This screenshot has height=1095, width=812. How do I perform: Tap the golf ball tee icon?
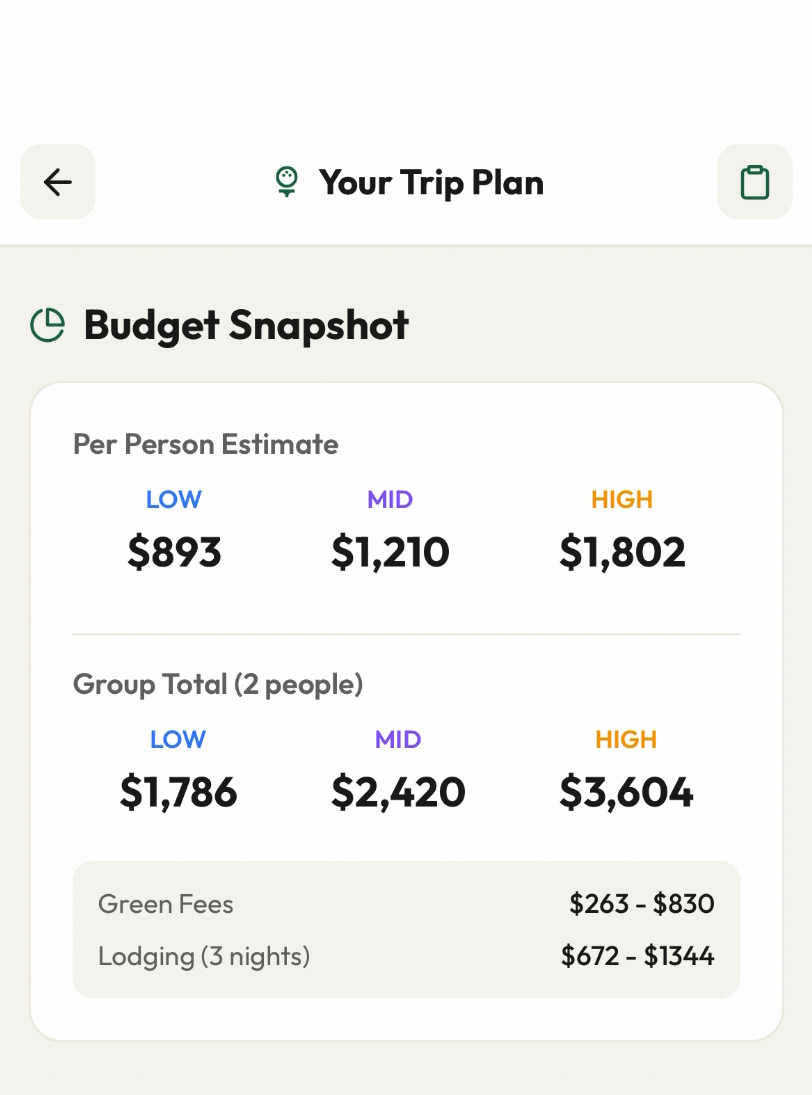(x=287, y=182)
